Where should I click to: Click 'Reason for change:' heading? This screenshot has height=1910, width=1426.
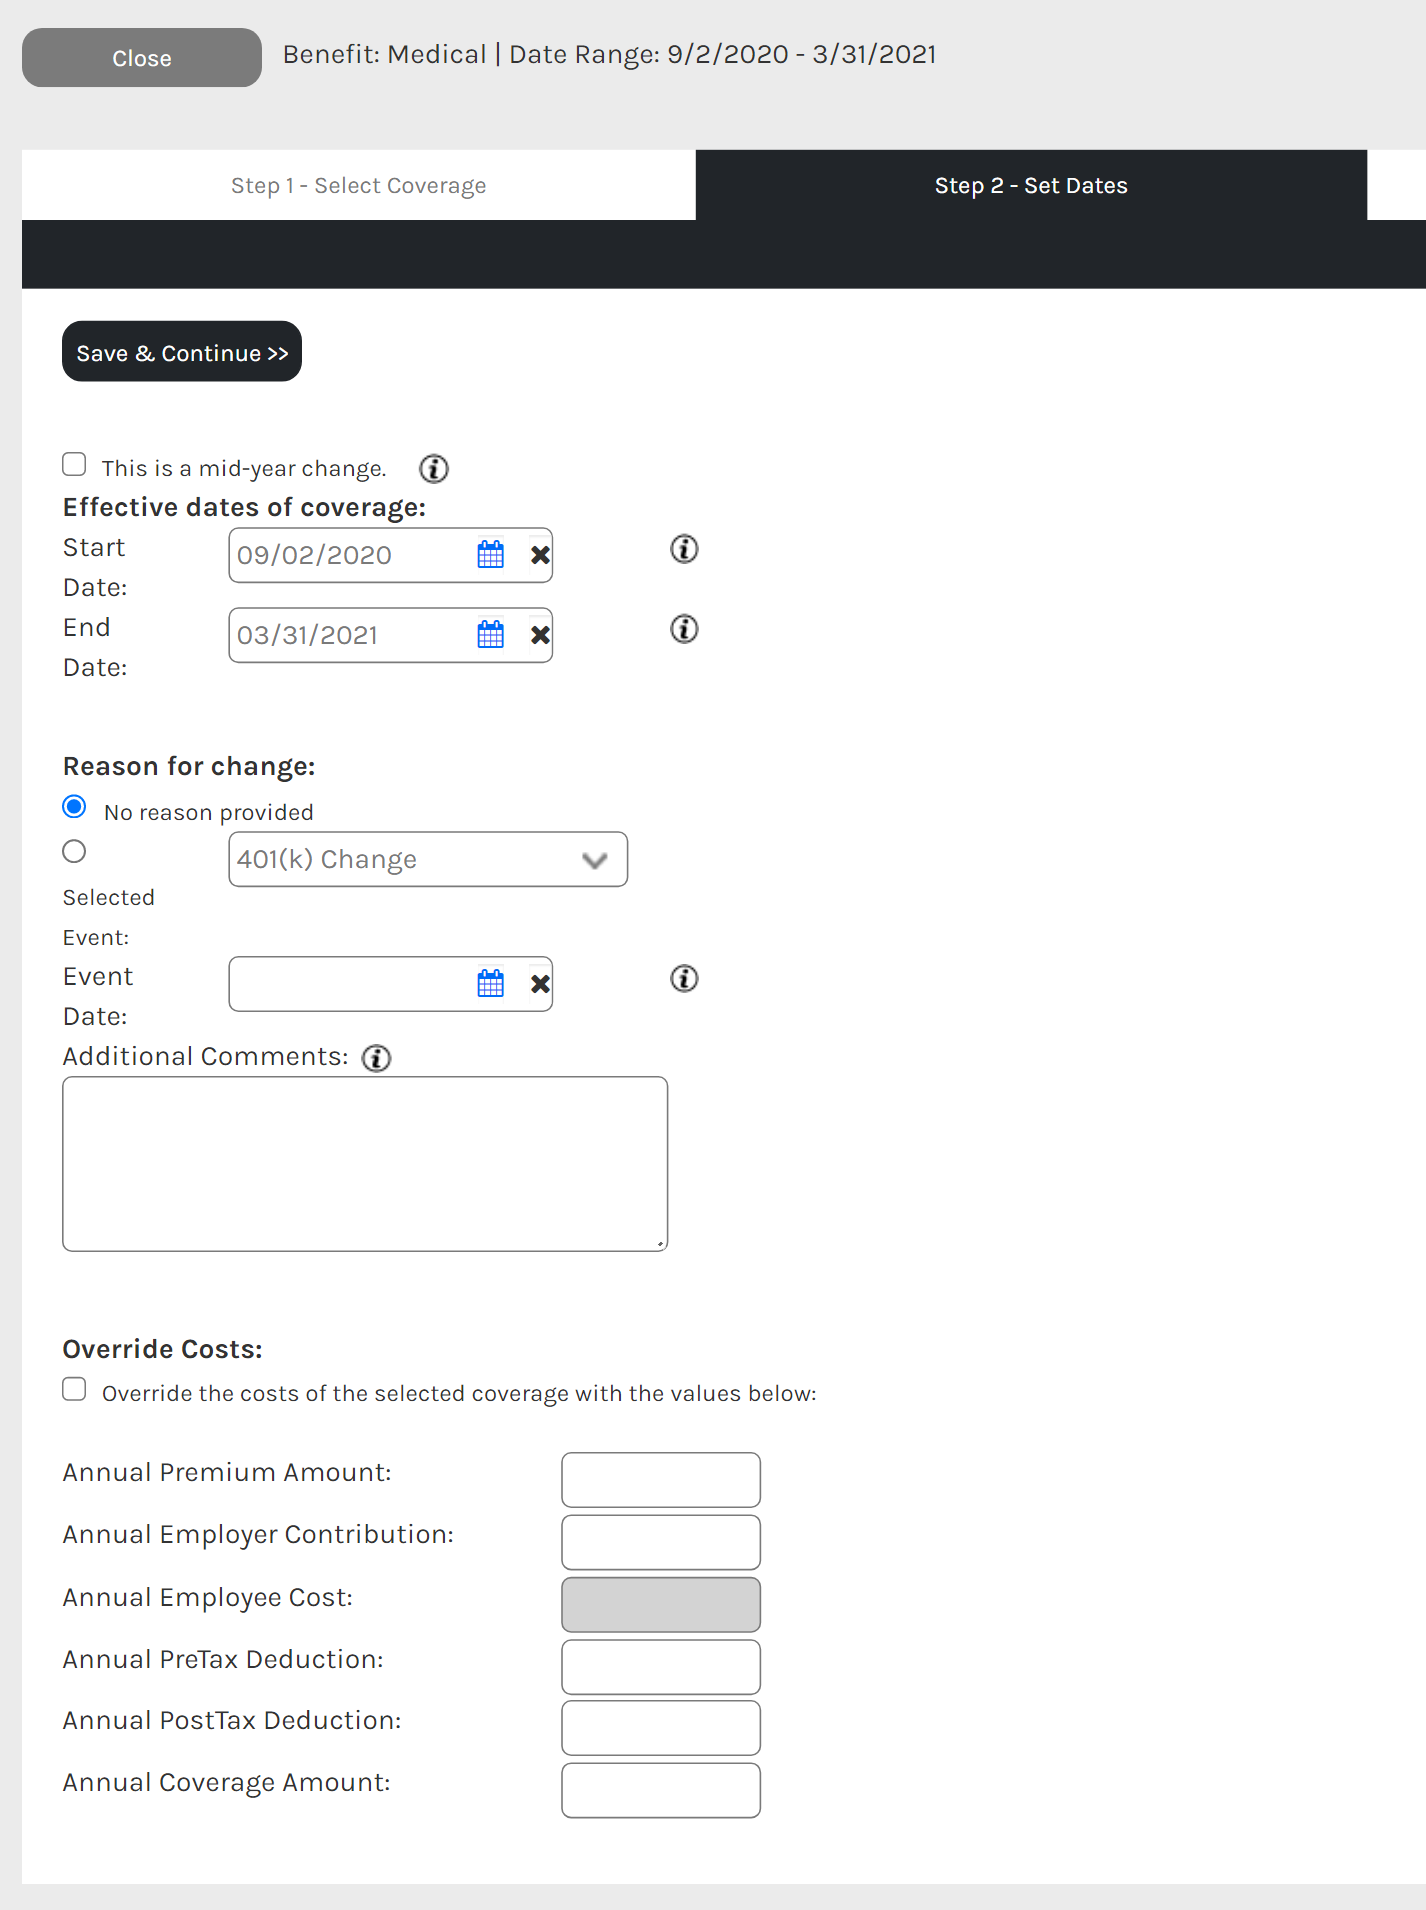[189, 767]
